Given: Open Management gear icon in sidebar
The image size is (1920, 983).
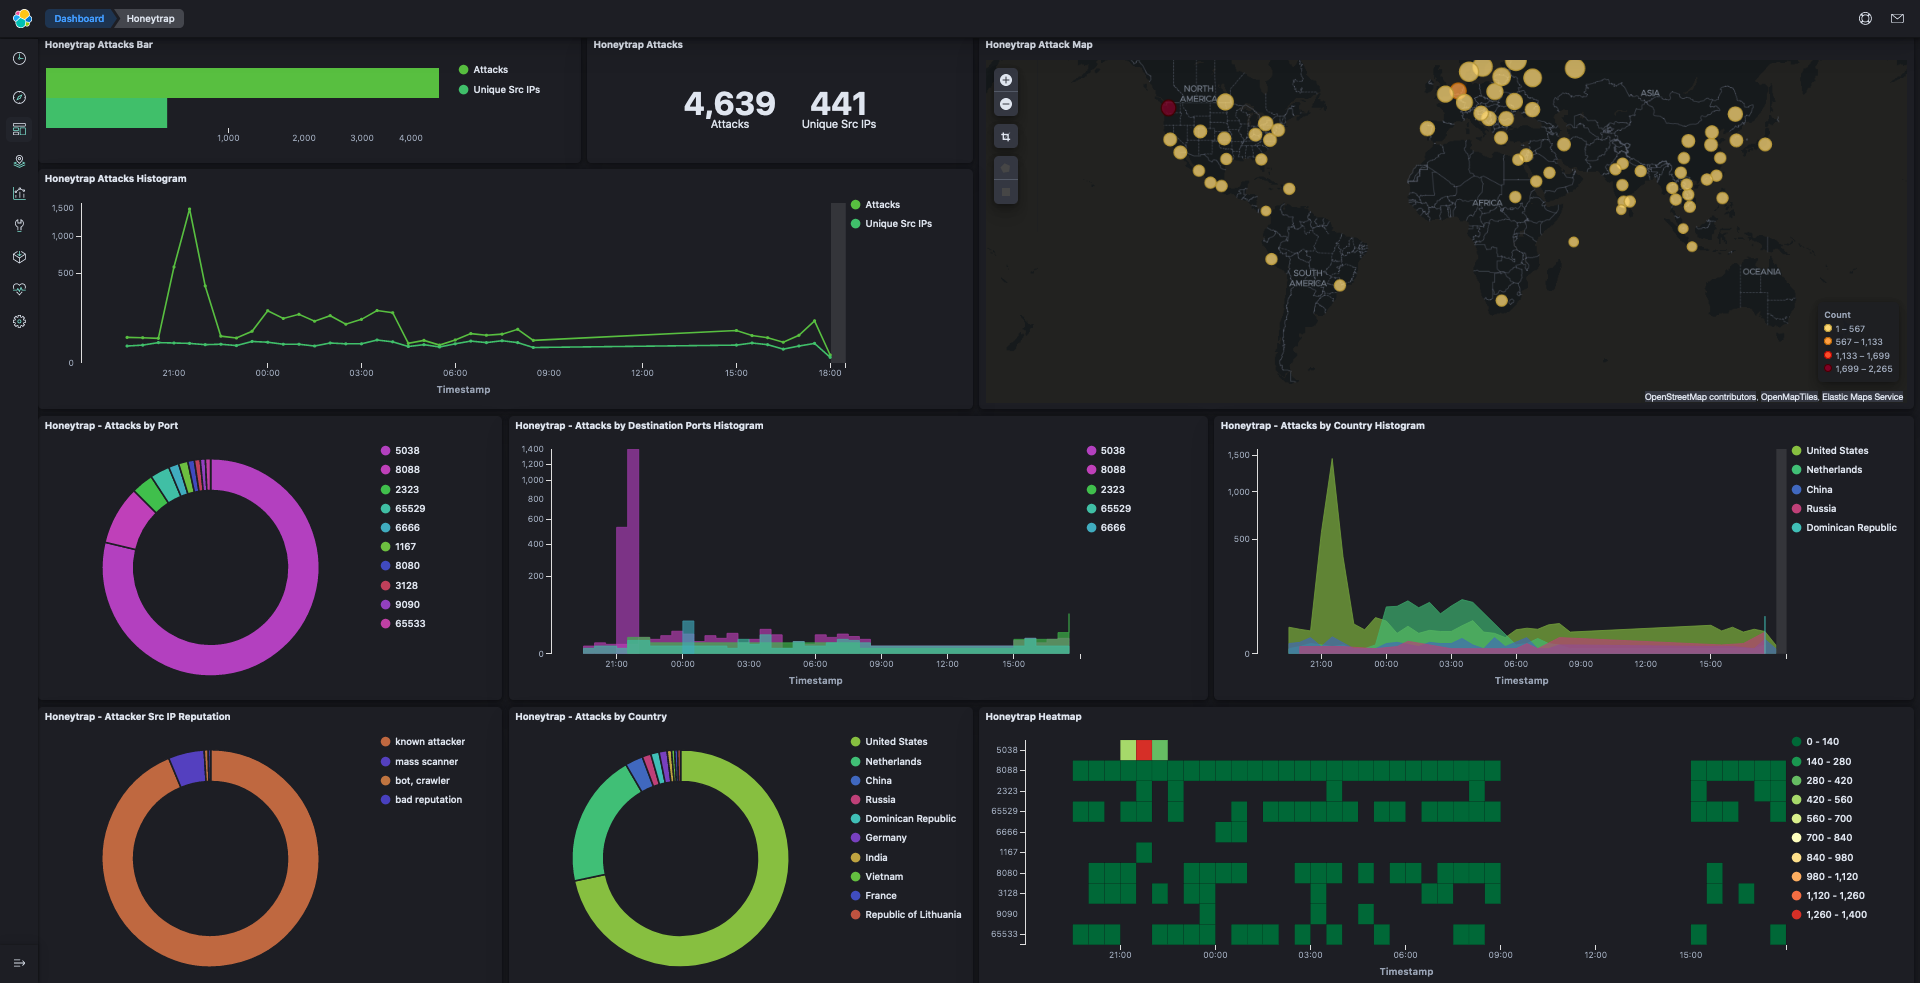Looking at the screenshot, I should click(19, 321).
